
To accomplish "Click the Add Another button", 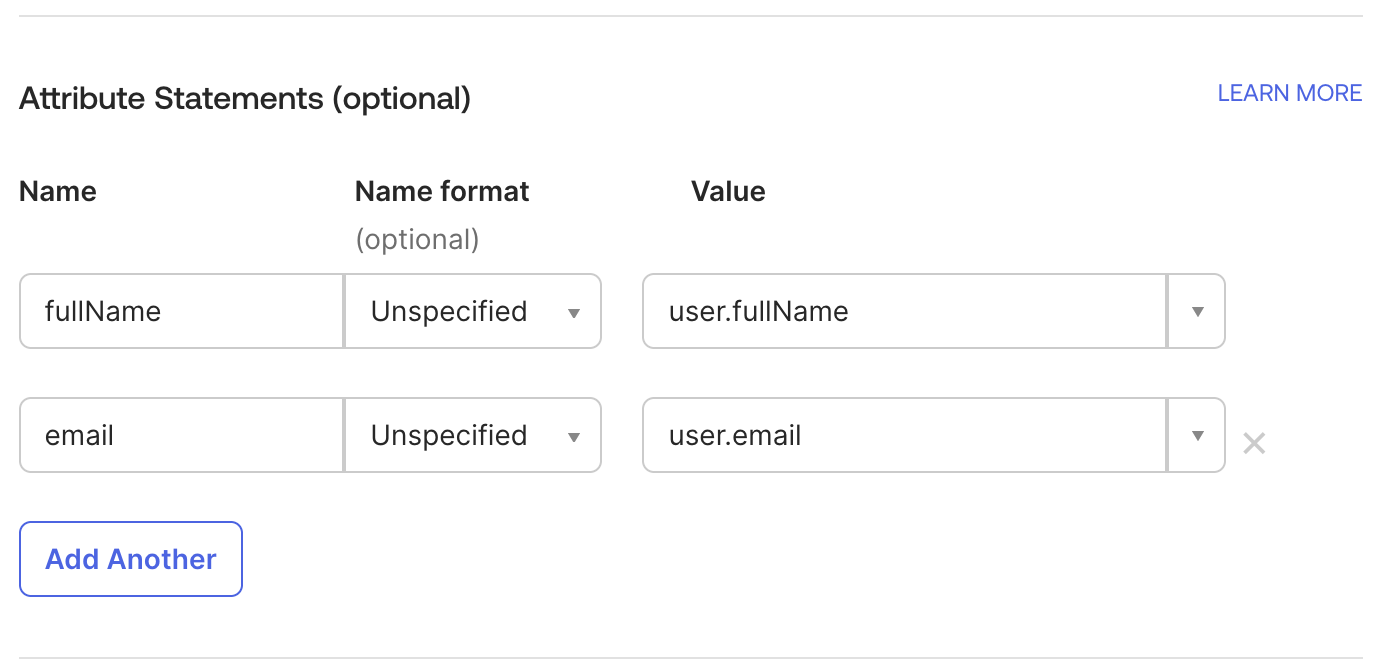I will coord(130,559).
